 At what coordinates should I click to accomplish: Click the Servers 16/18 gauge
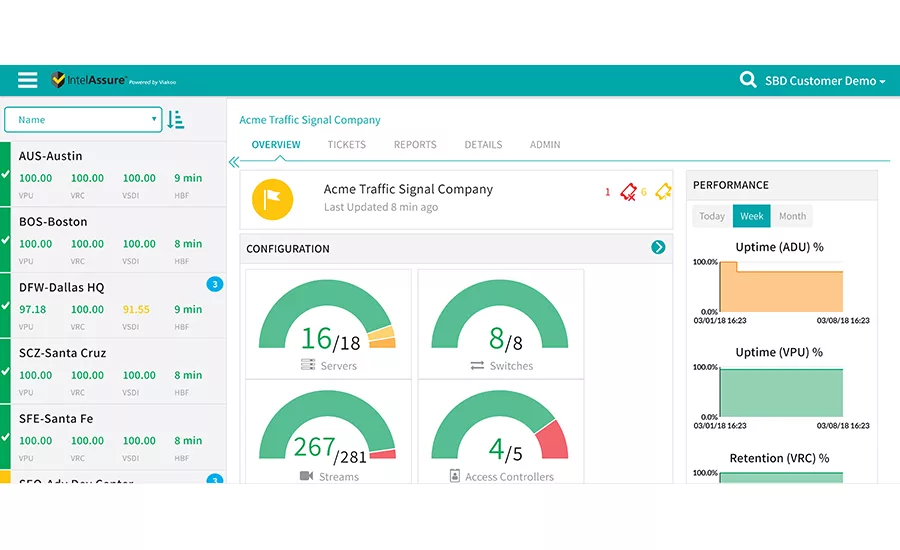coord(328,315)
